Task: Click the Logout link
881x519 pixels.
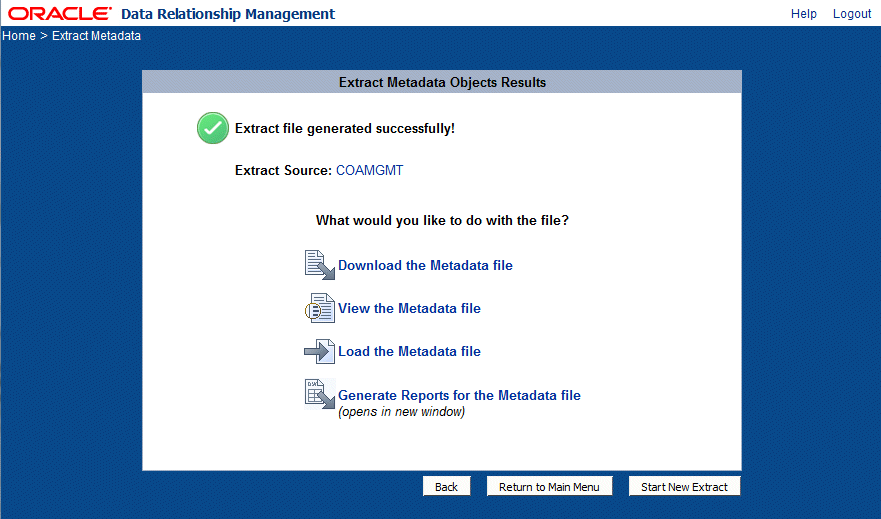Action: pyautogui.click(x=852, y=13)
